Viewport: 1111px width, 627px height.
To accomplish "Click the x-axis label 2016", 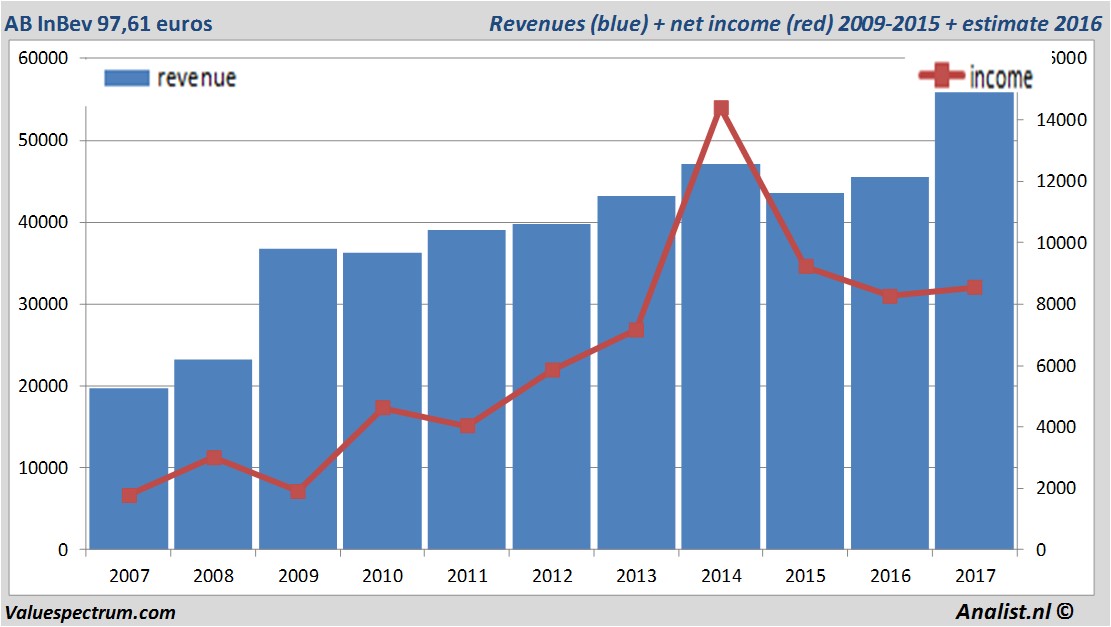I will 890,575.
